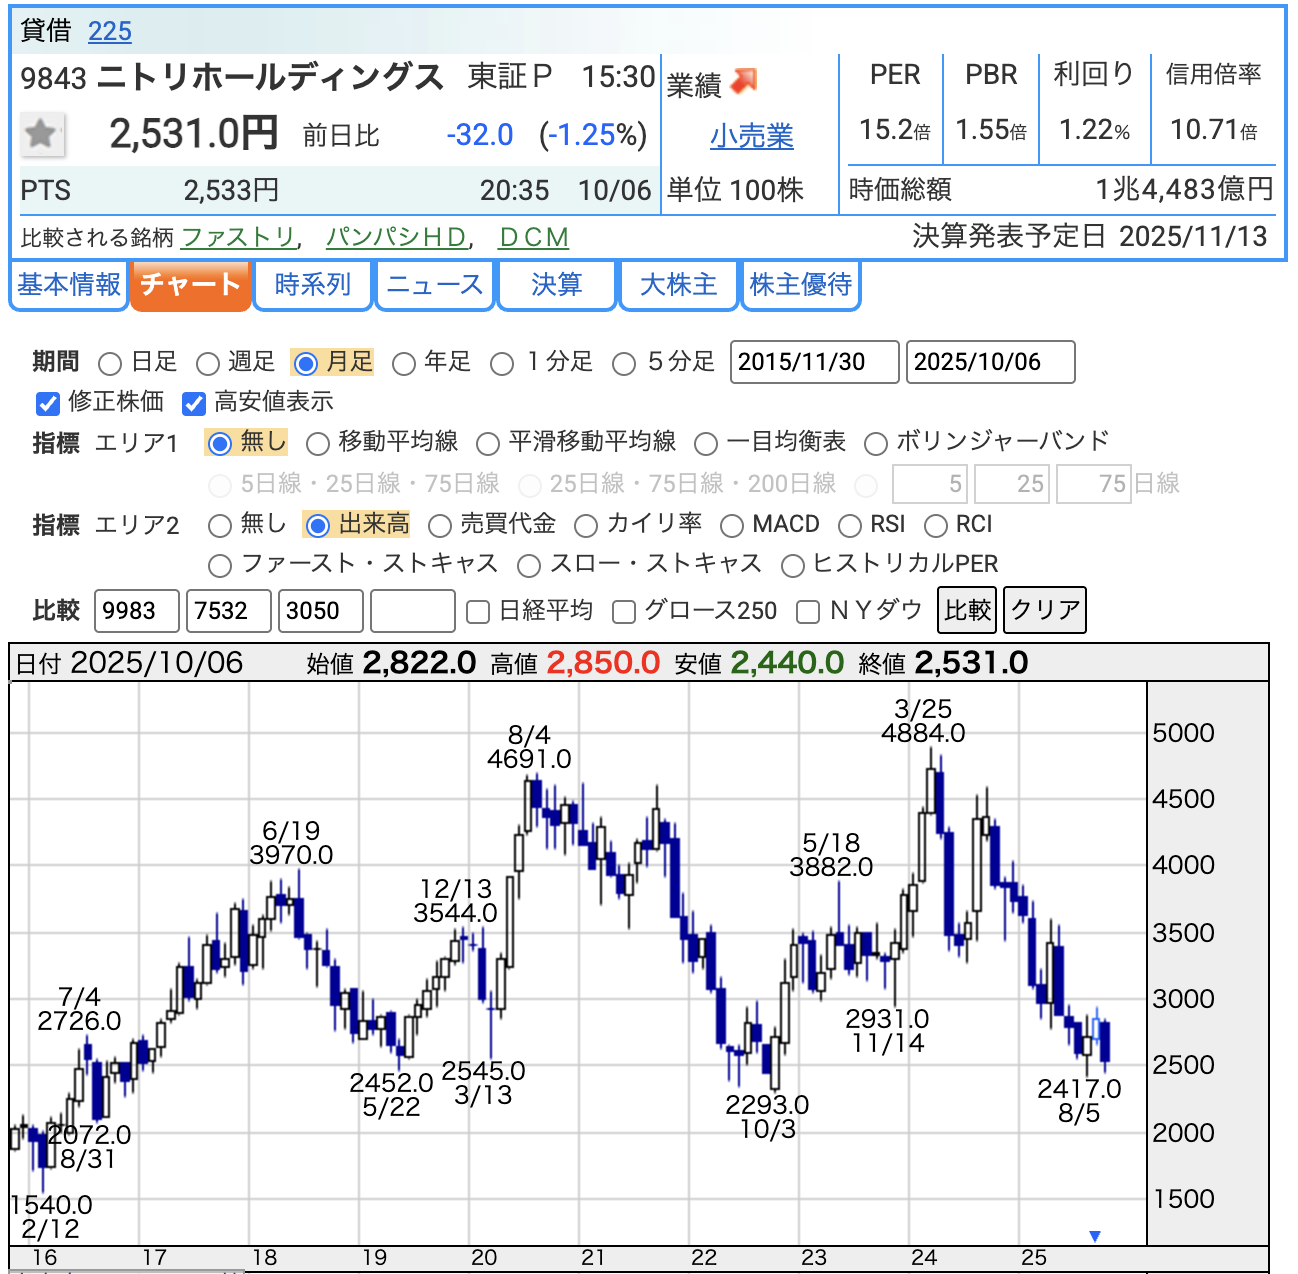
Task: Open the 決算 tab
Action: tap(556, 285)
